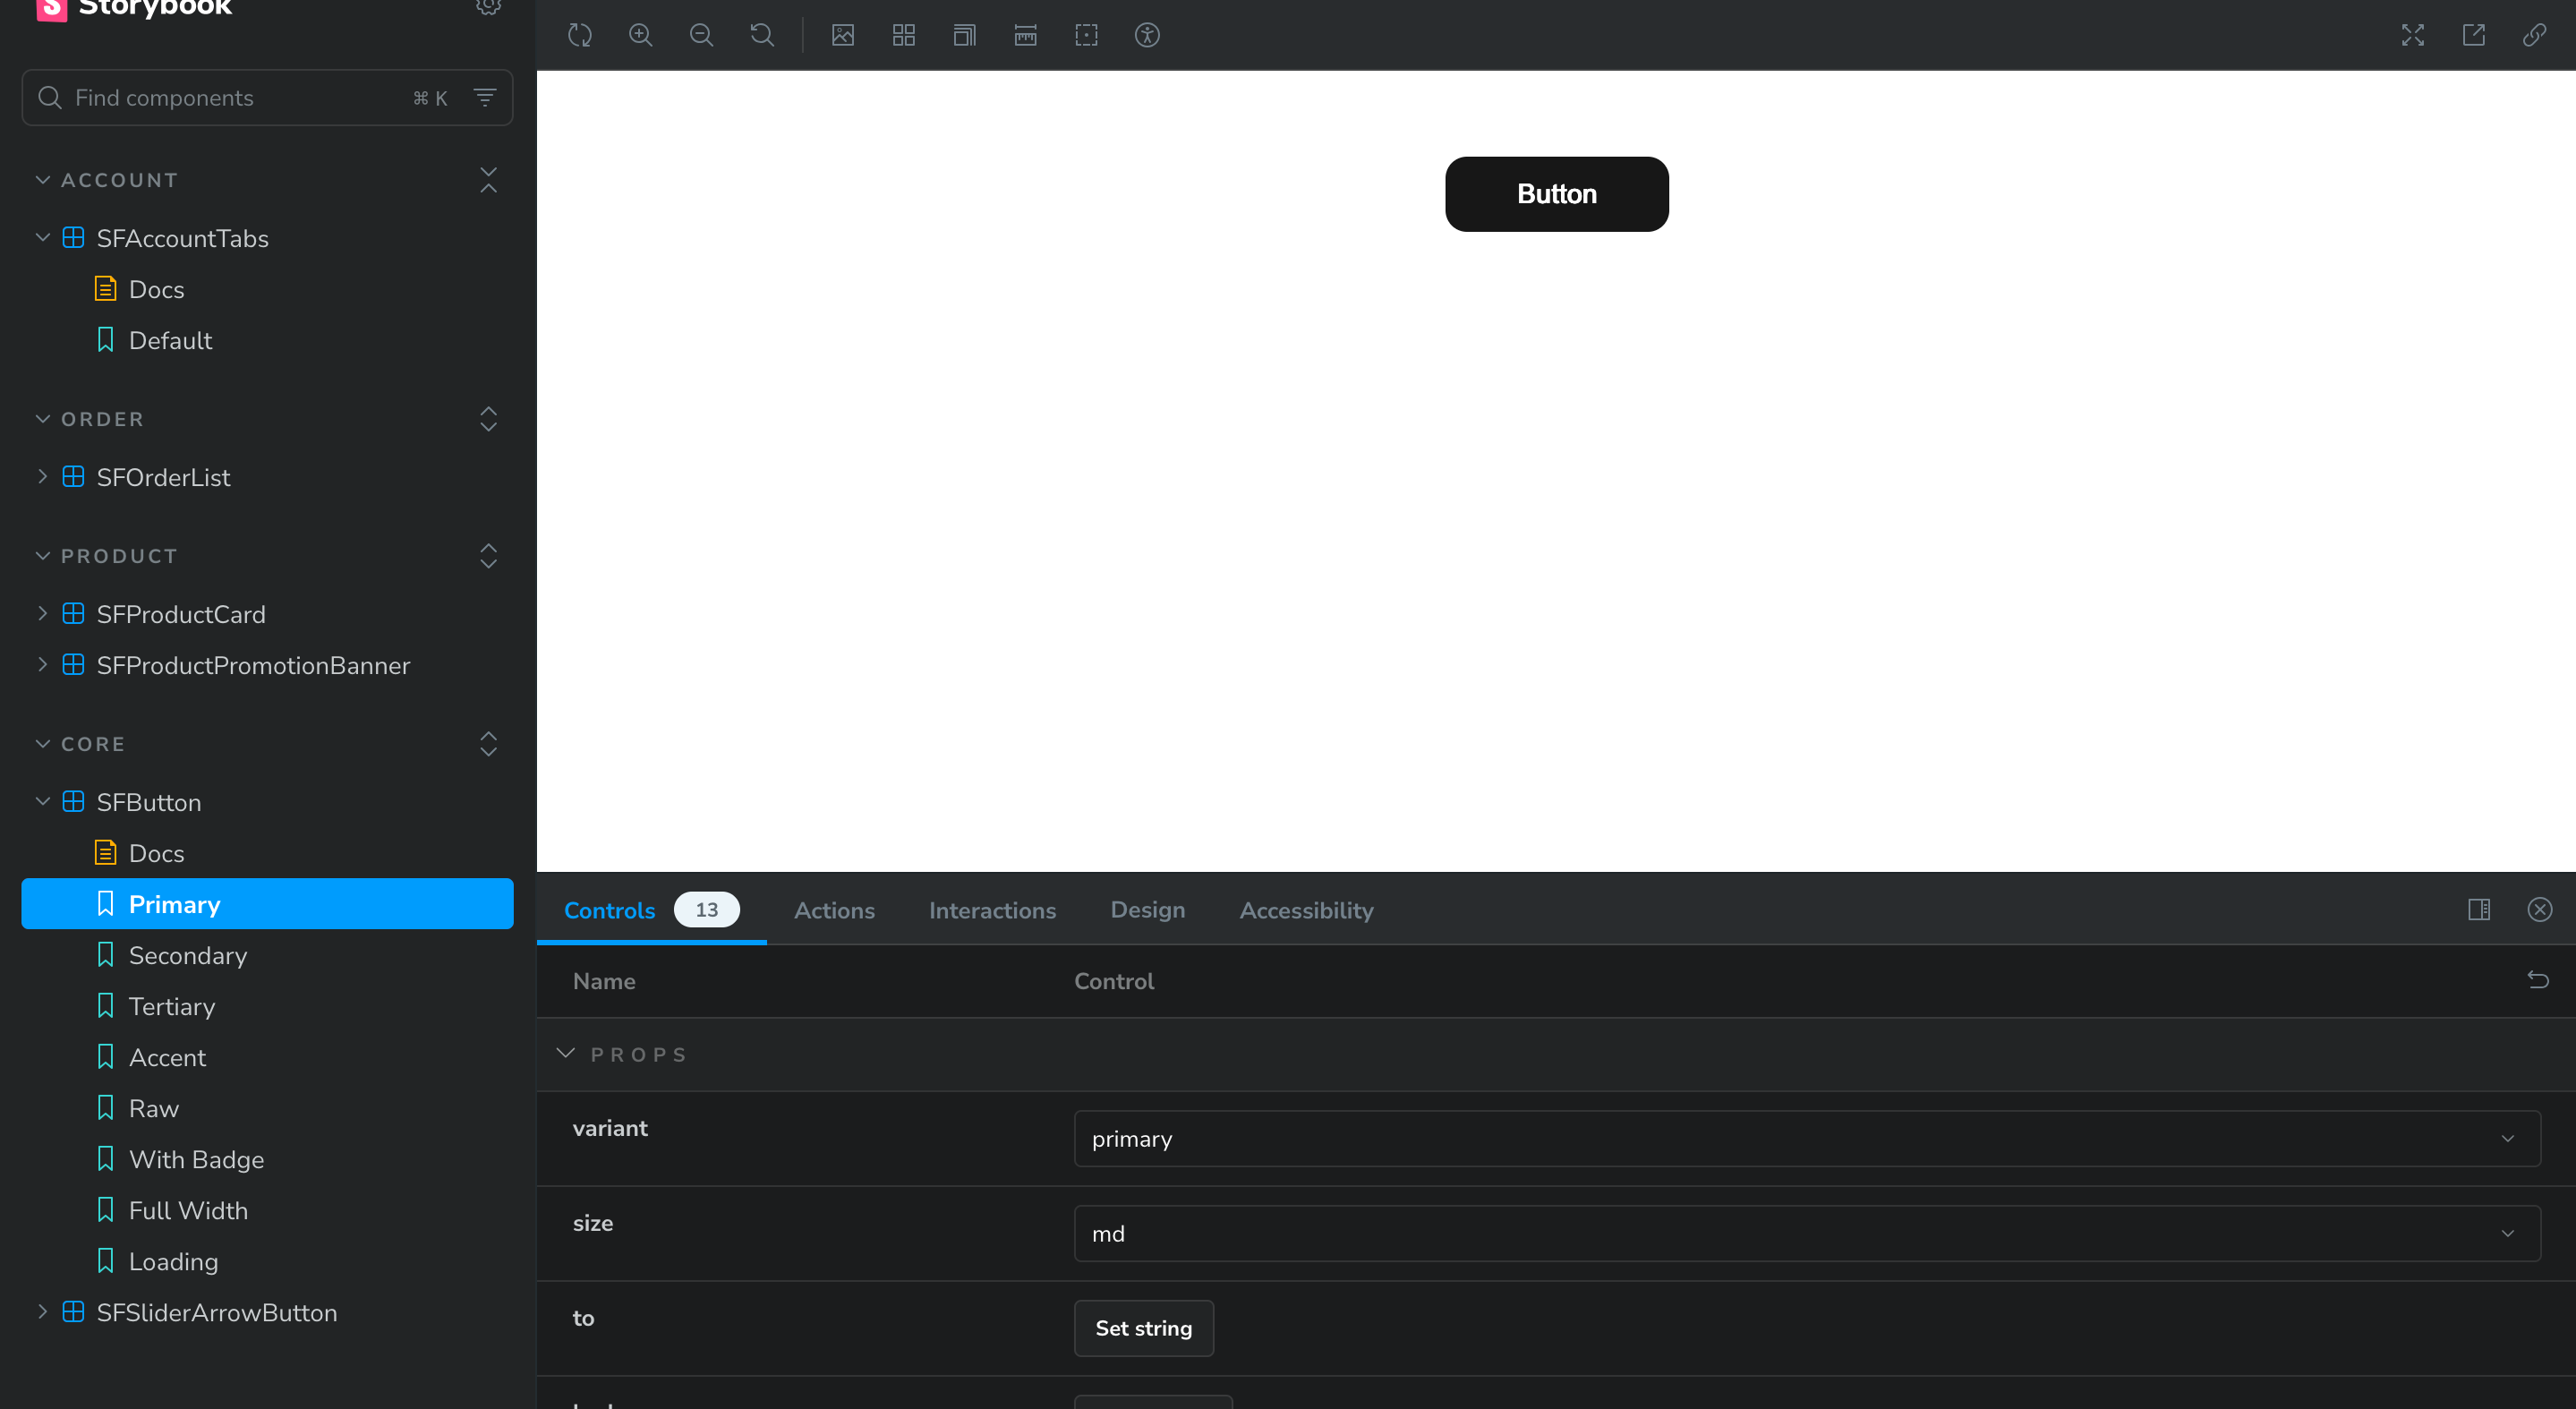Copy the canvas link icon
This screenshot has width=2576, height=1409.
pos(2534,35)
